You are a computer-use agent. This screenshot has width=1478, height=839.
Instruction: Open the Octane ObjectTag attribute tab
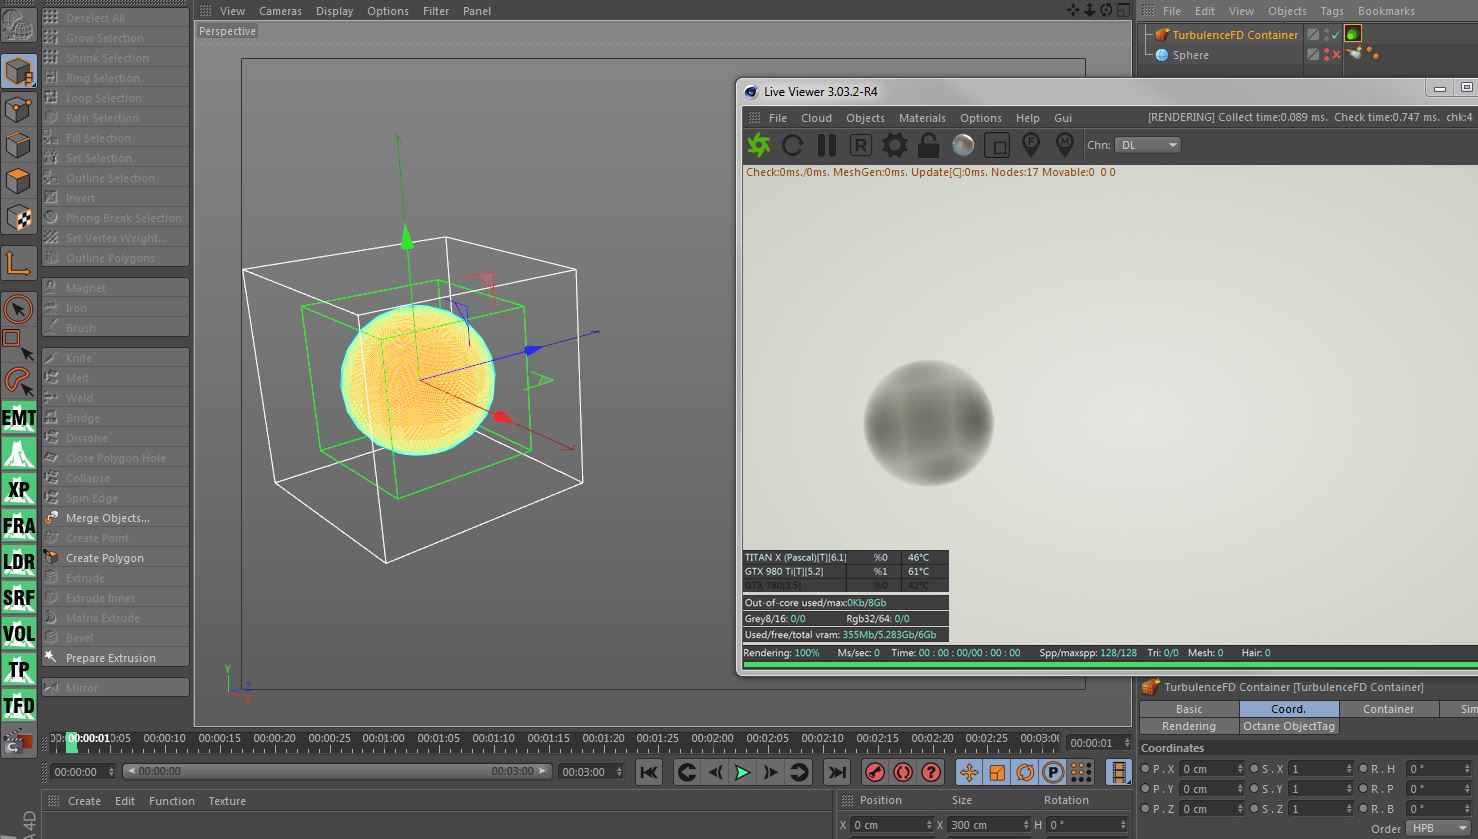click(x=1288, y=726)
